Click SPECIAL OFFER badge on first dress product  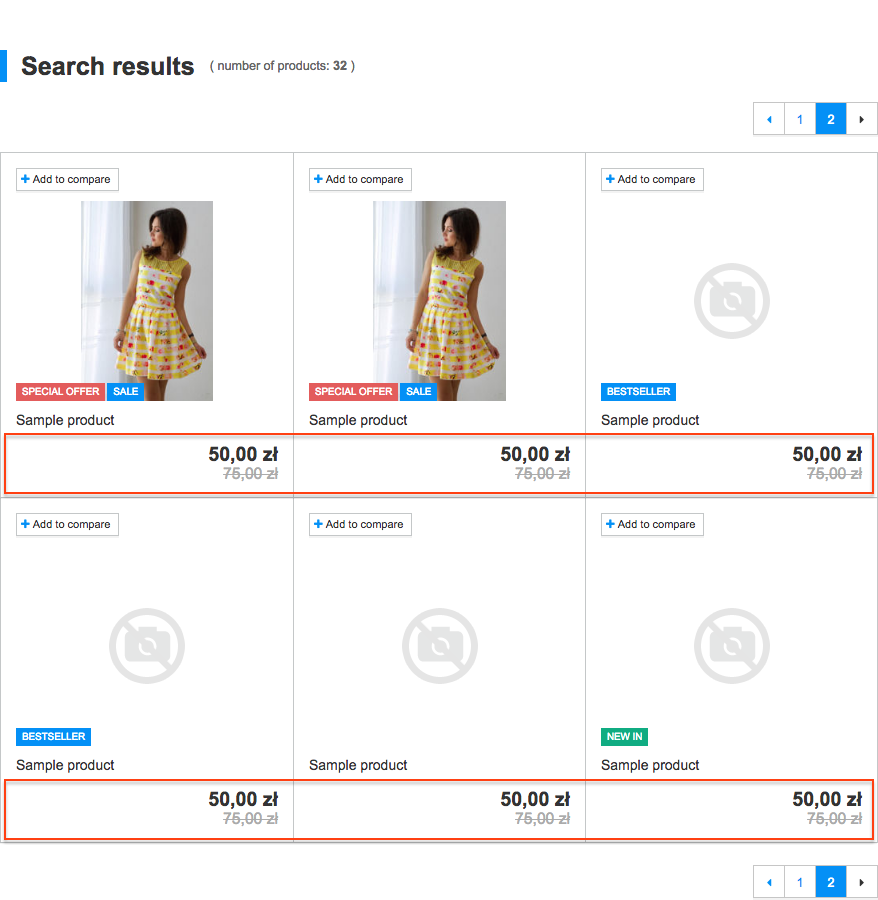60,392
